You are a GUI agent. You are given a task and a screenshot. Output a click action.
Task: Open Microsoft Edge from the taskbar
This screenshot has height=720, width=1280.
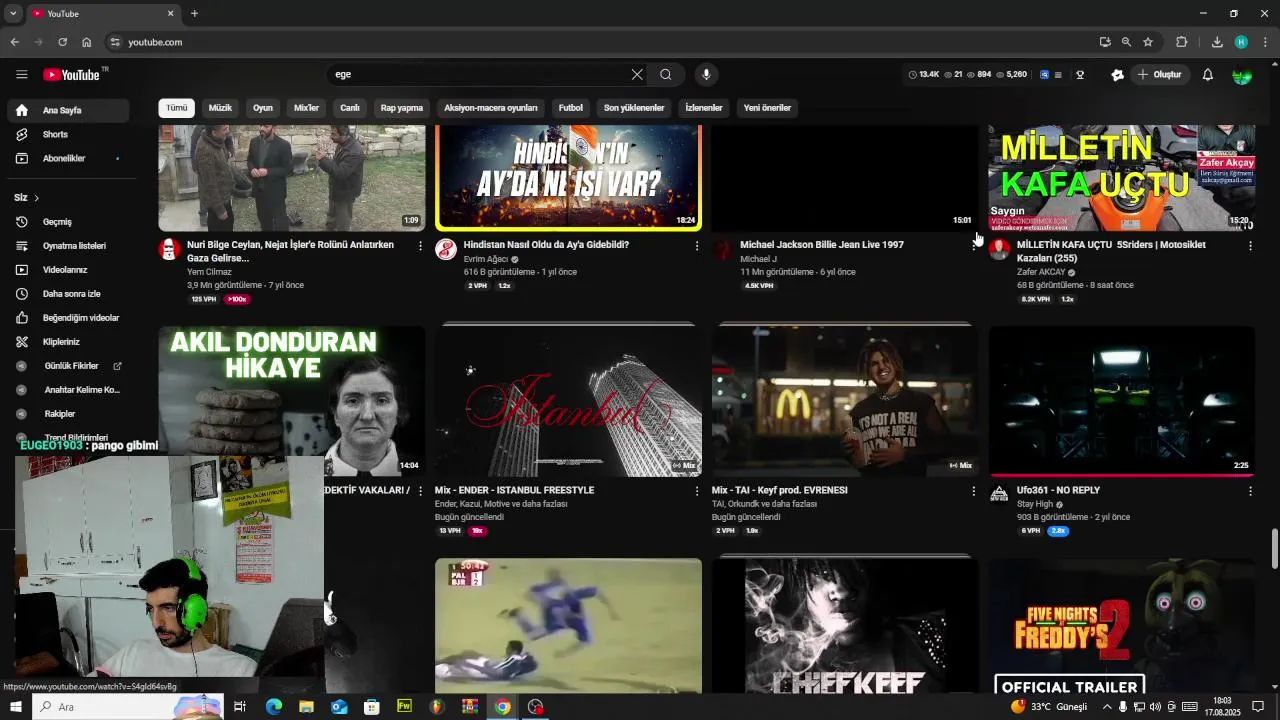[x=273, y=707]
